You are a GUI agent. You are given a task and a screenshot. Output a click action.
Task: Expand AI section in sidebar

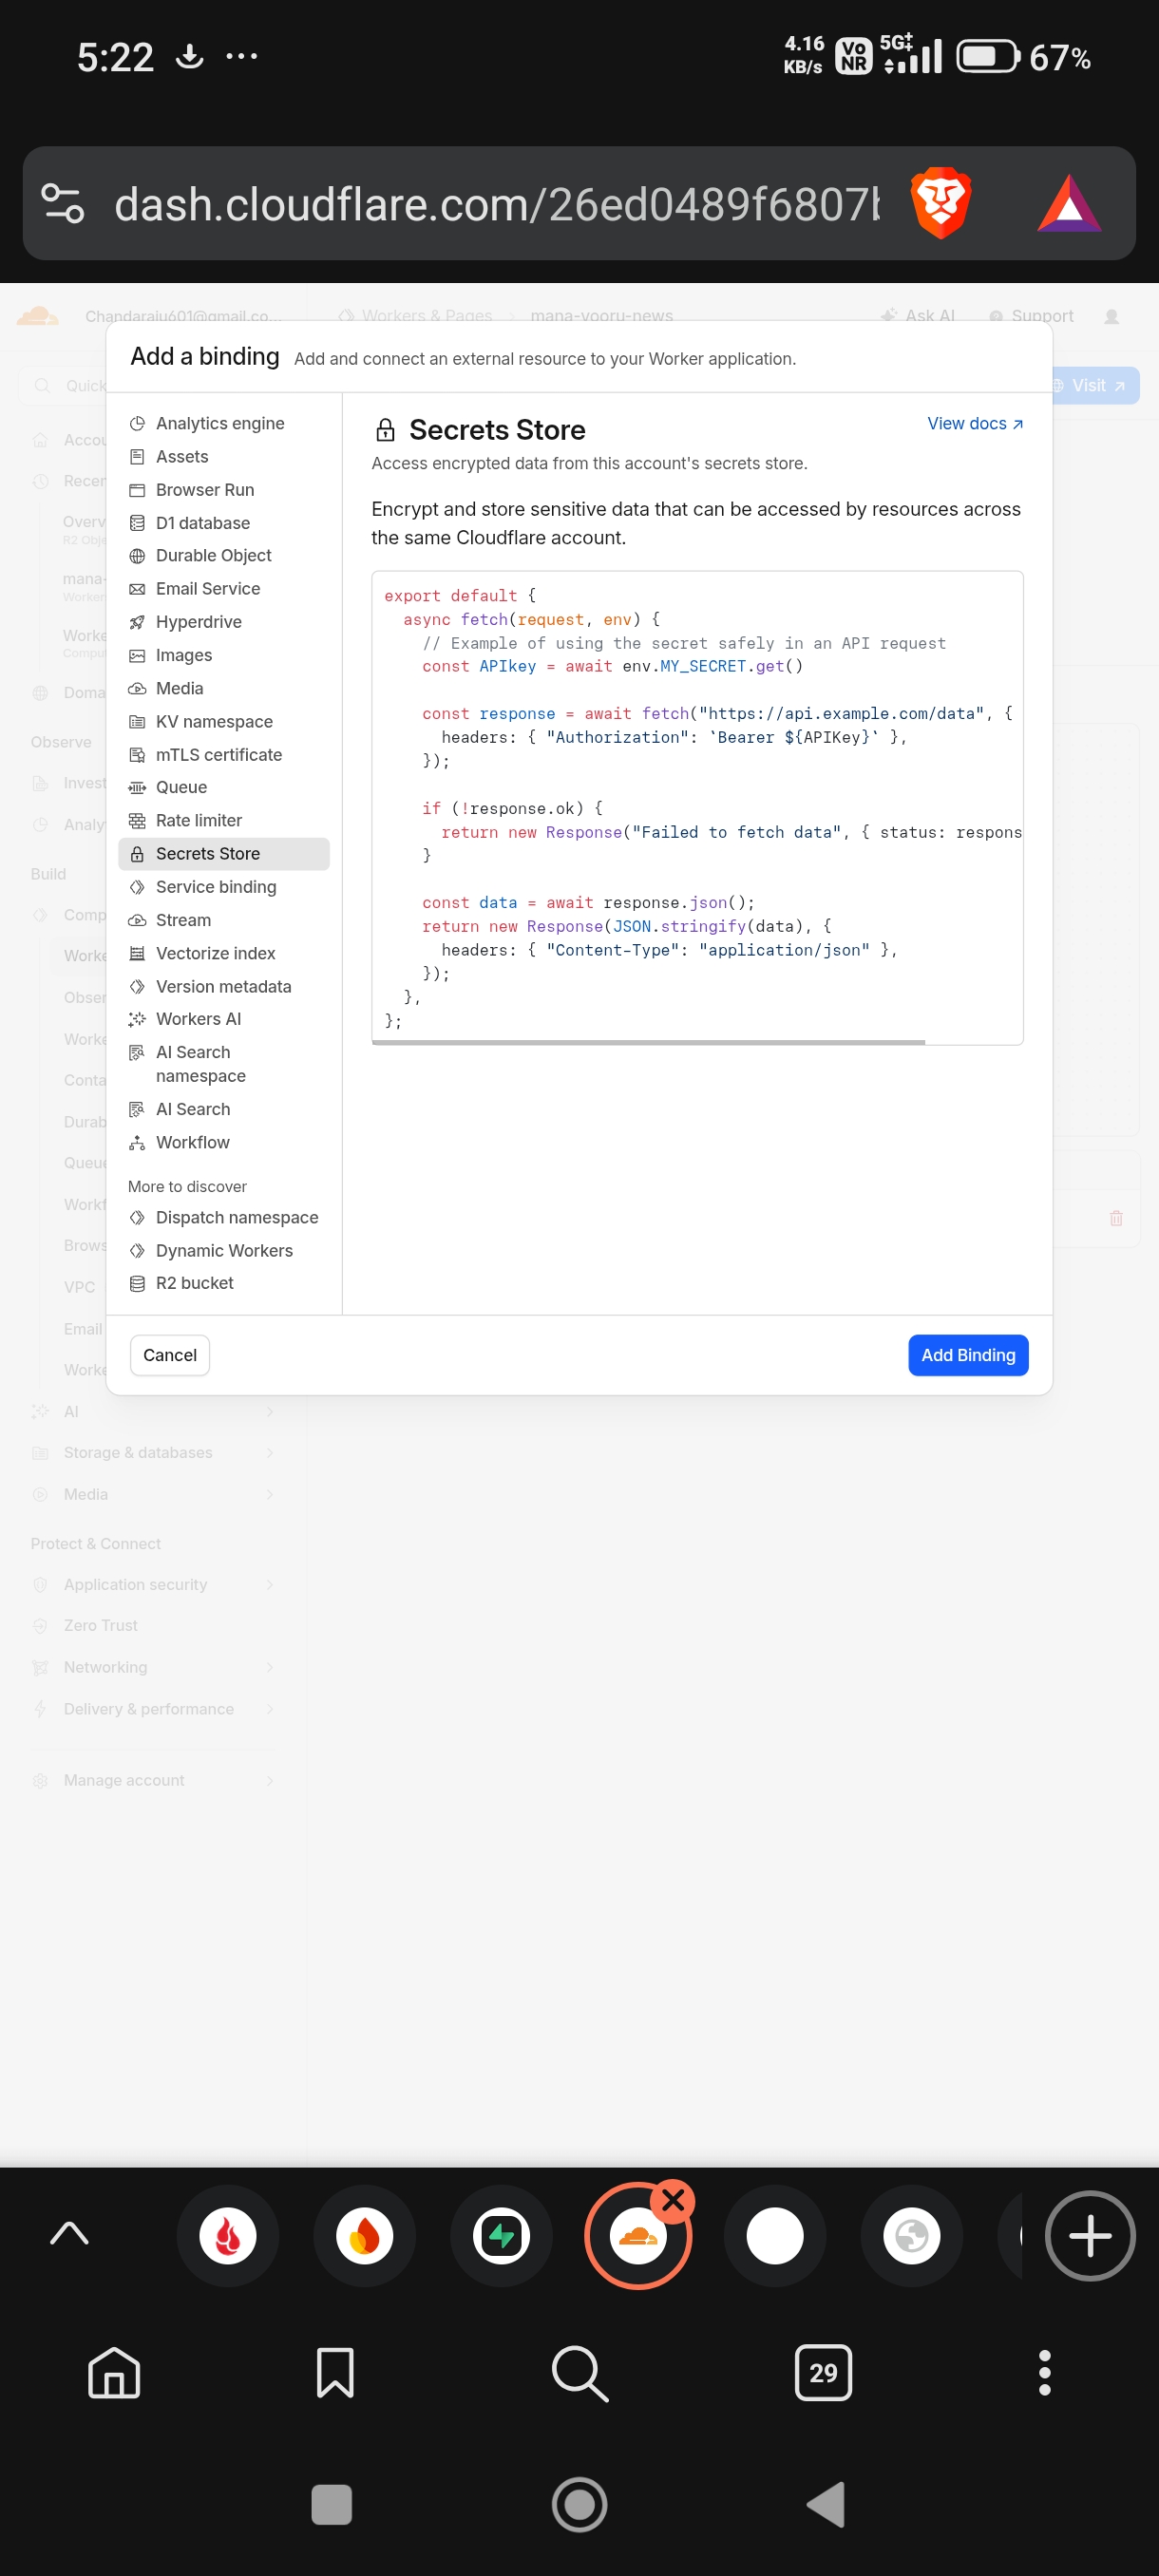152,1411
